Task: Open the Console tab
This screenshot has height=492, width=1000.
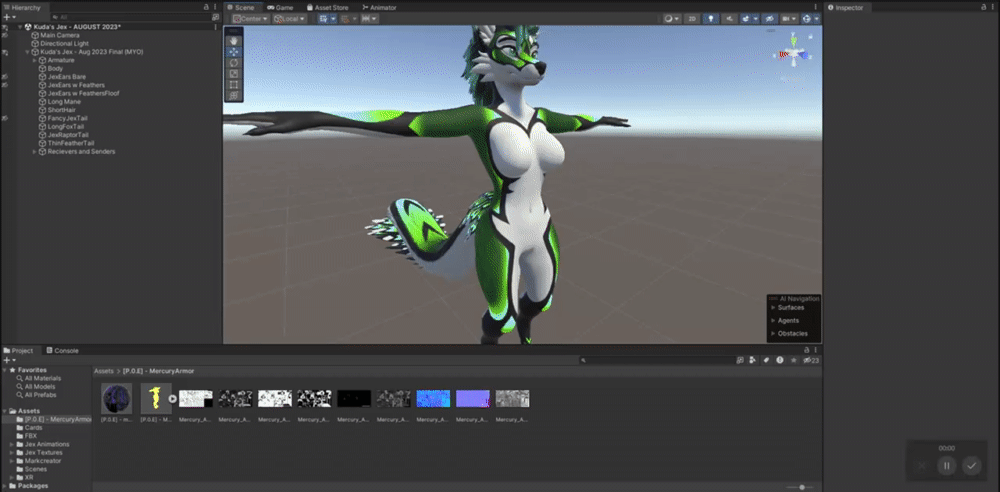Action: 62,350
